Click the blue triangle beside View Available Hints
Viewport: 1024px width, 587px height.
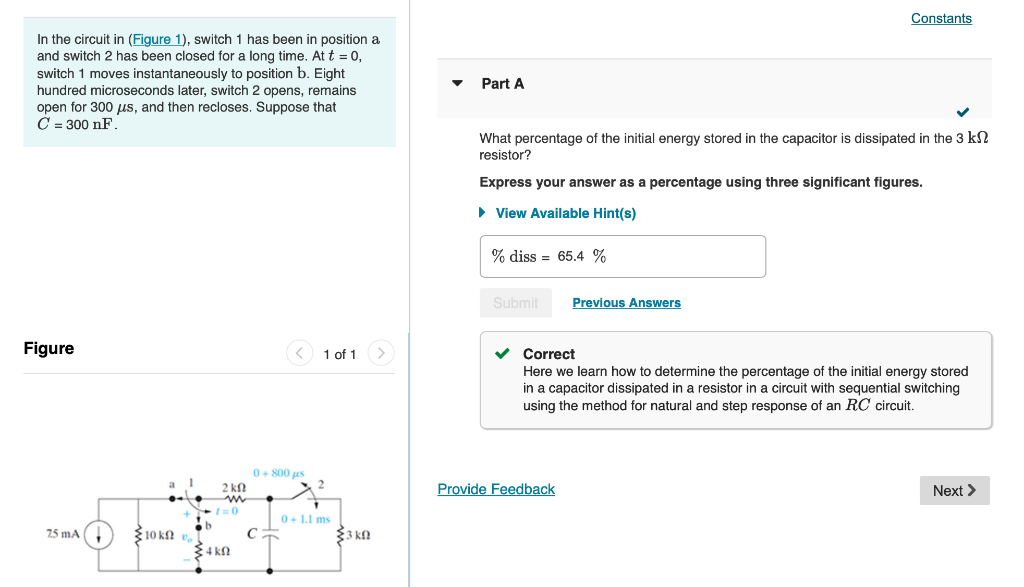click(481, 213)
